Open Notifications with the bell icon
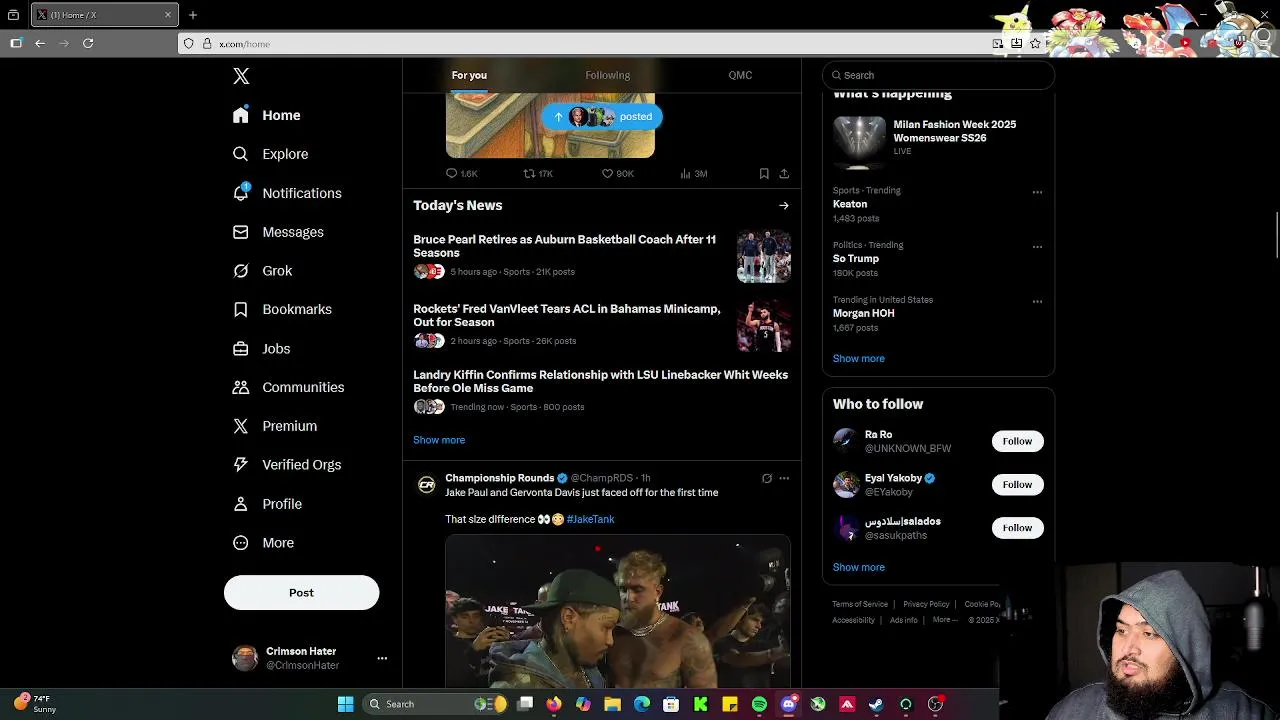 tap(286, 193)
